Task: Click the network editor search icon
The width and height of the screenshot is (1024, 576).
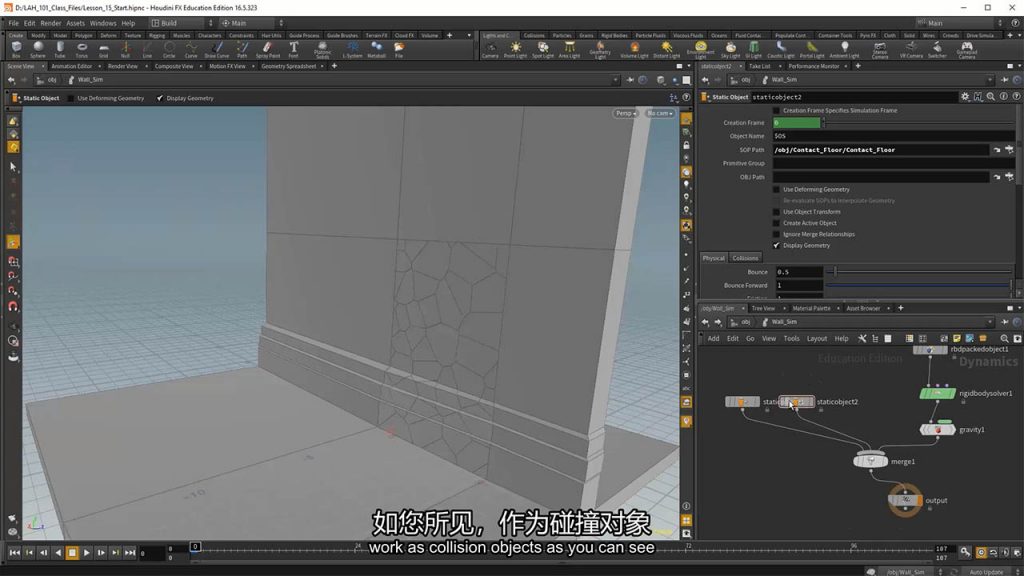Action: point(1004,338)
